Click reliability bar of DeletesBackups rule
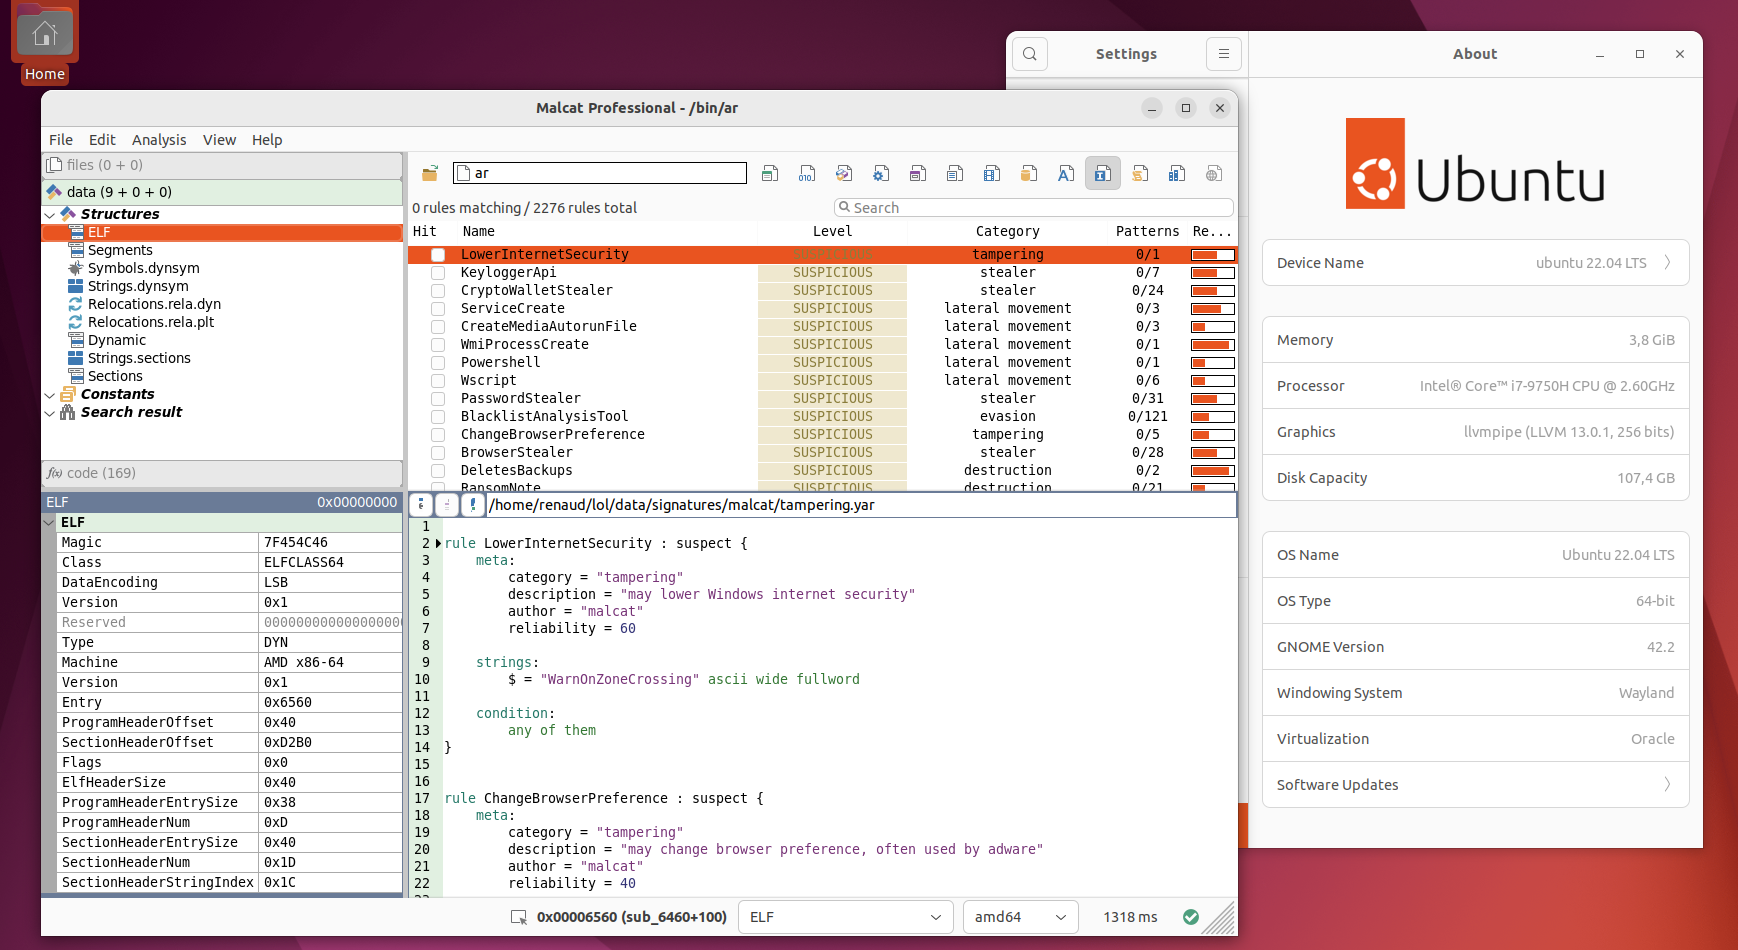1738x950 pixels. click(x=1212, y=471)
